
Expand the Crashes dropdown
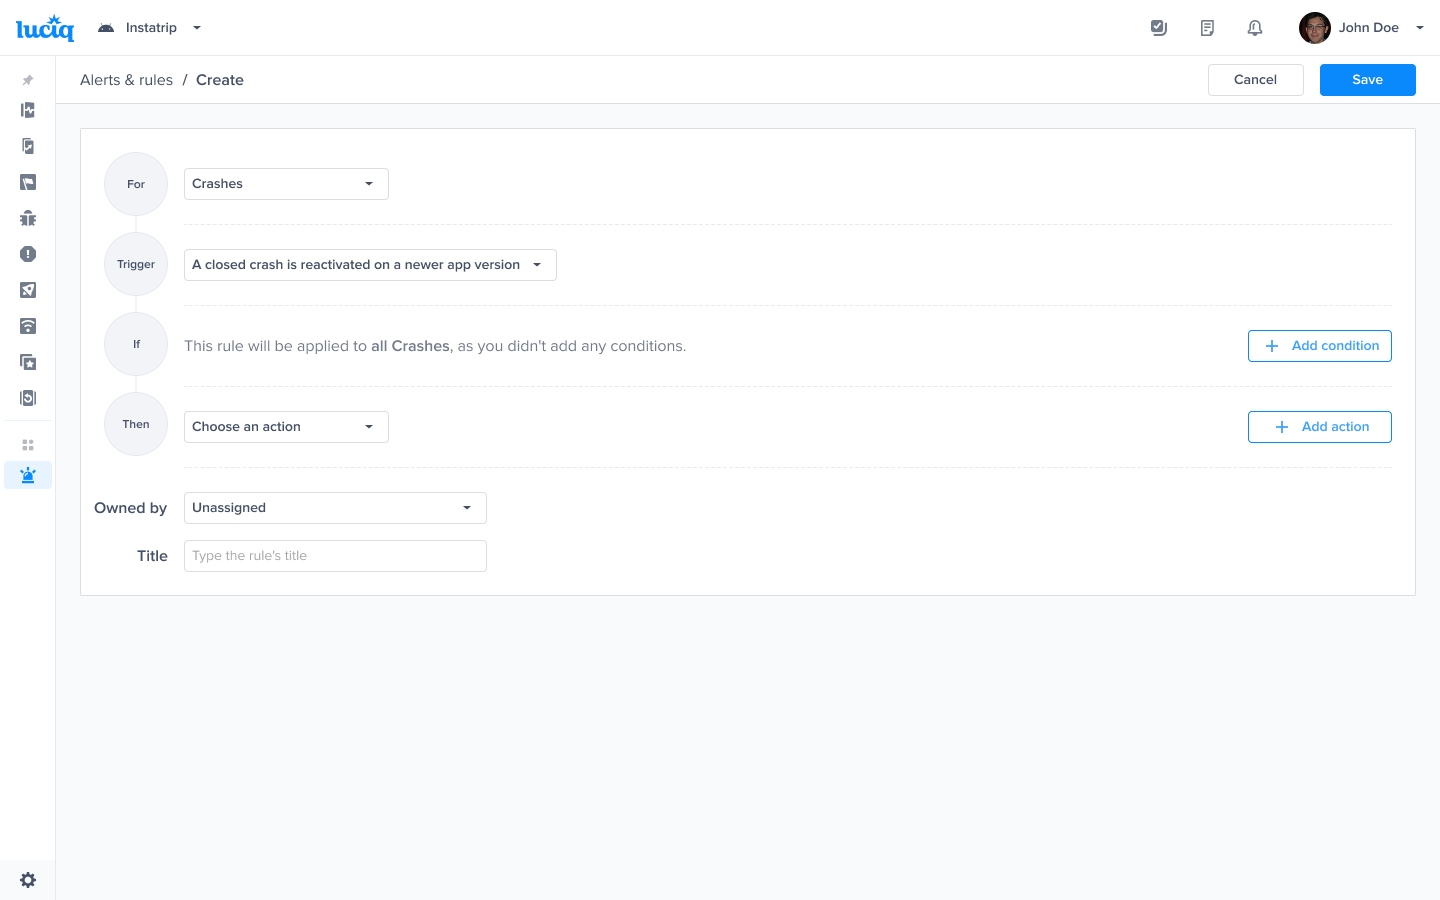point(286,184)
